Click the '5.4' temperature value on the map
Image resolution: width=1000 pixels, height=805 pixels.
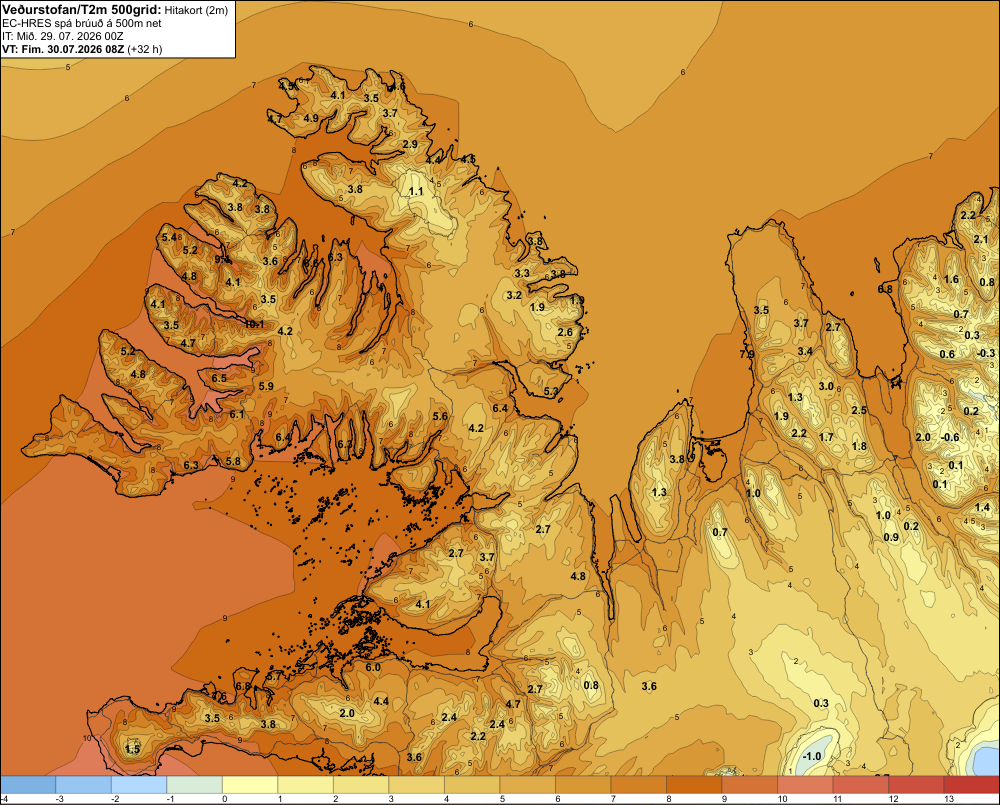[169, 237]
